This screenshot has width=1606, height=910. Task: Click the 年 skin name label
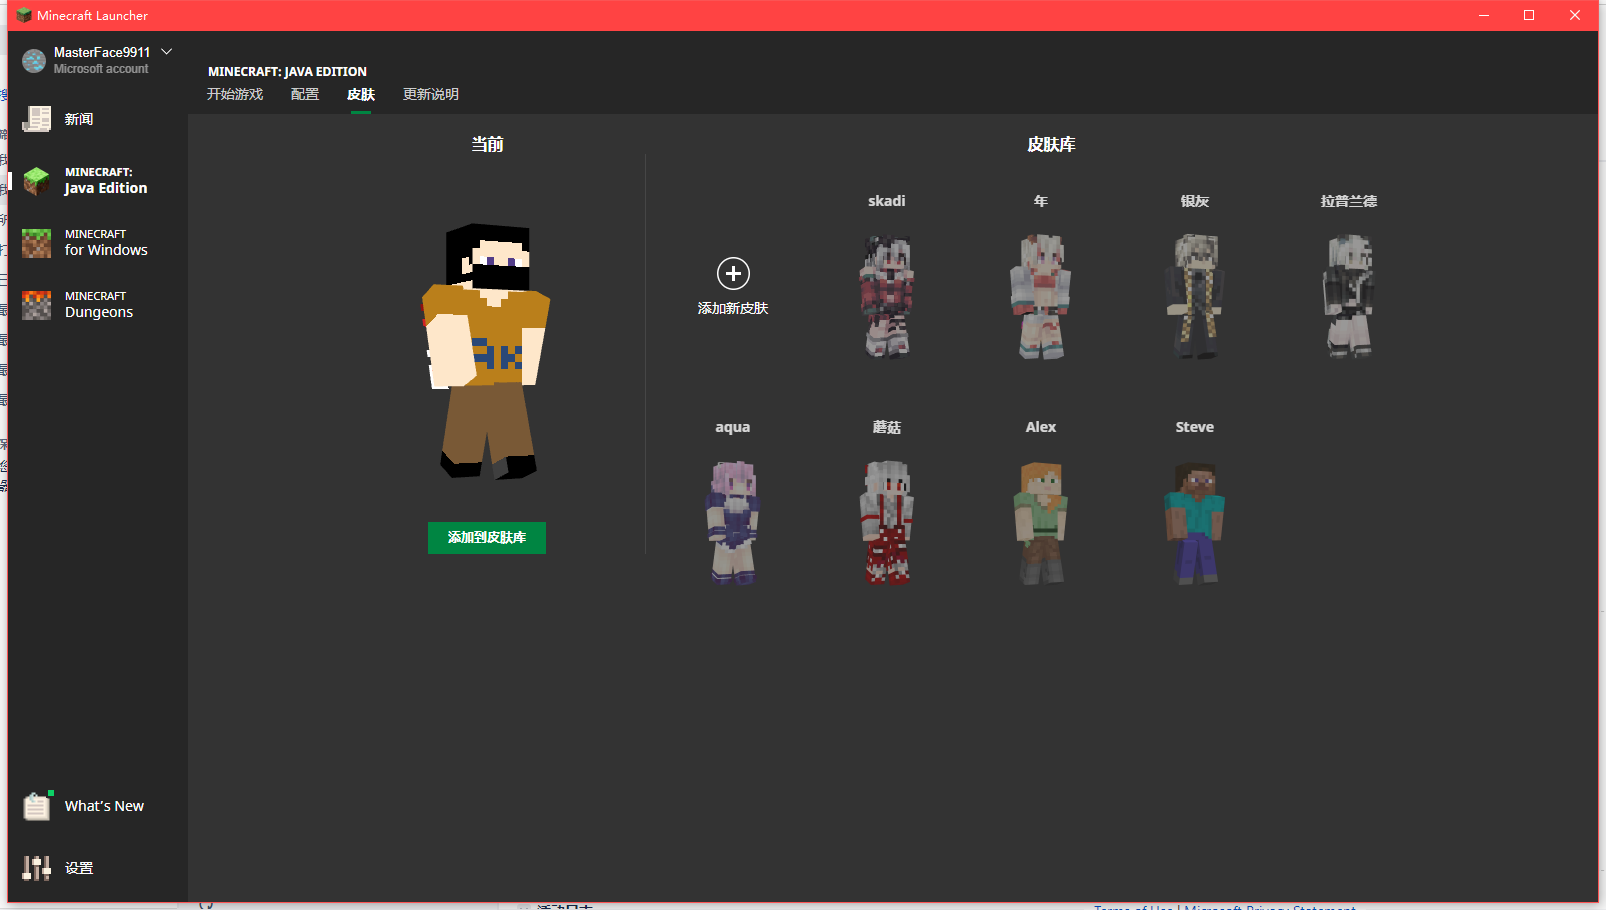coord(1041,201)
